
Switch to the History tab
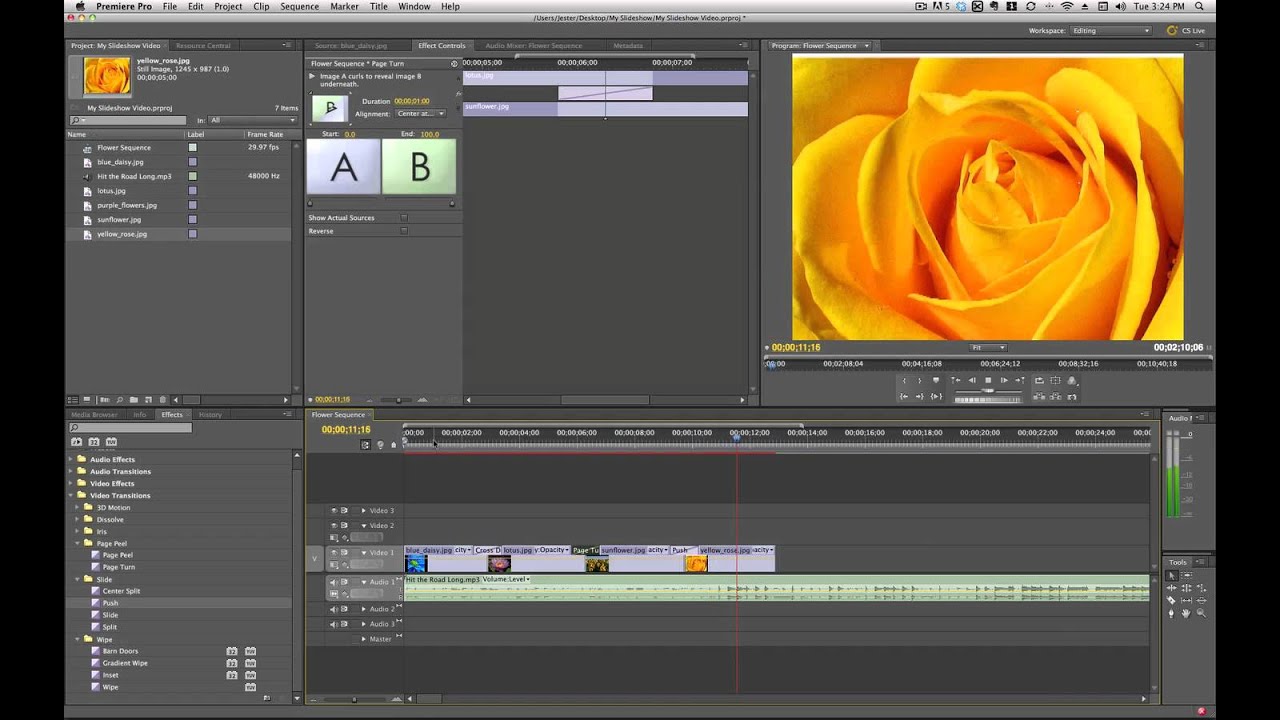[210, 414]
